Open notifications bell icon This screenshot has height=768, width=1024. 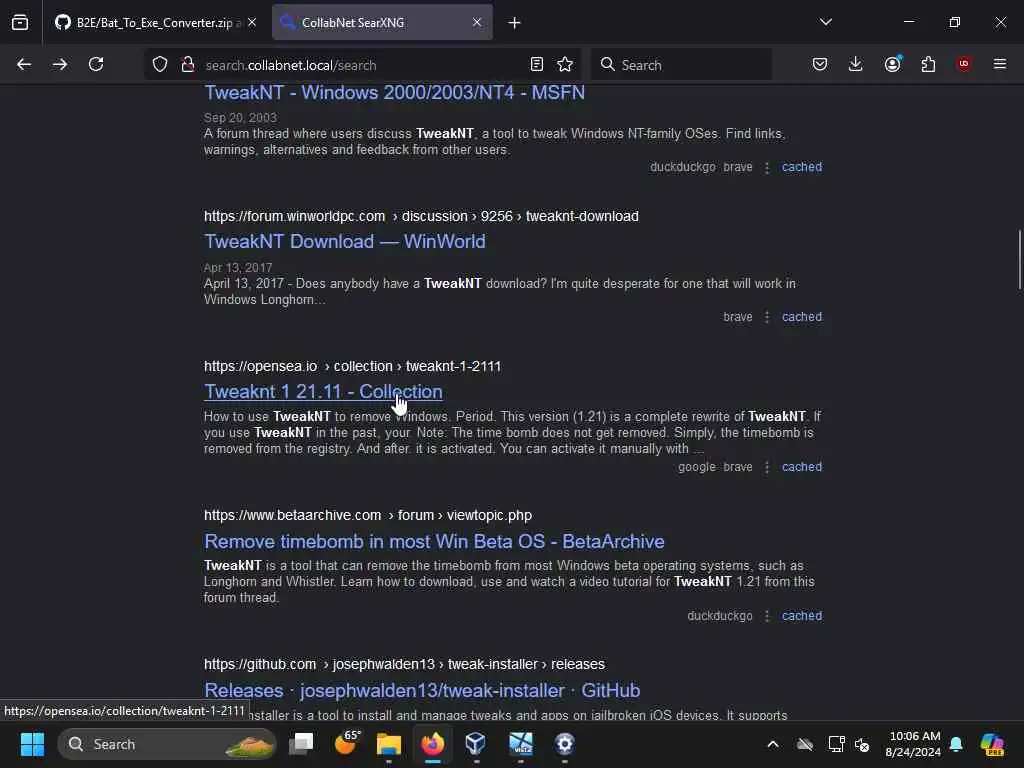click(956, 744)
